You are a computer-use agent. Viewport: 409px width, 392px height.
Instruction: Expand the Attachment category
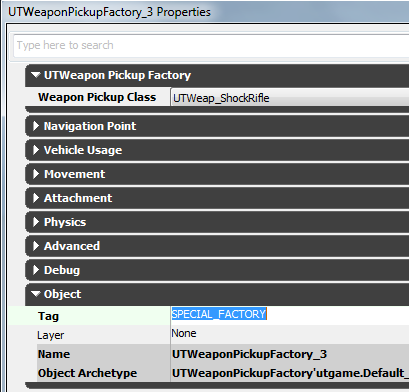(36, 198)
